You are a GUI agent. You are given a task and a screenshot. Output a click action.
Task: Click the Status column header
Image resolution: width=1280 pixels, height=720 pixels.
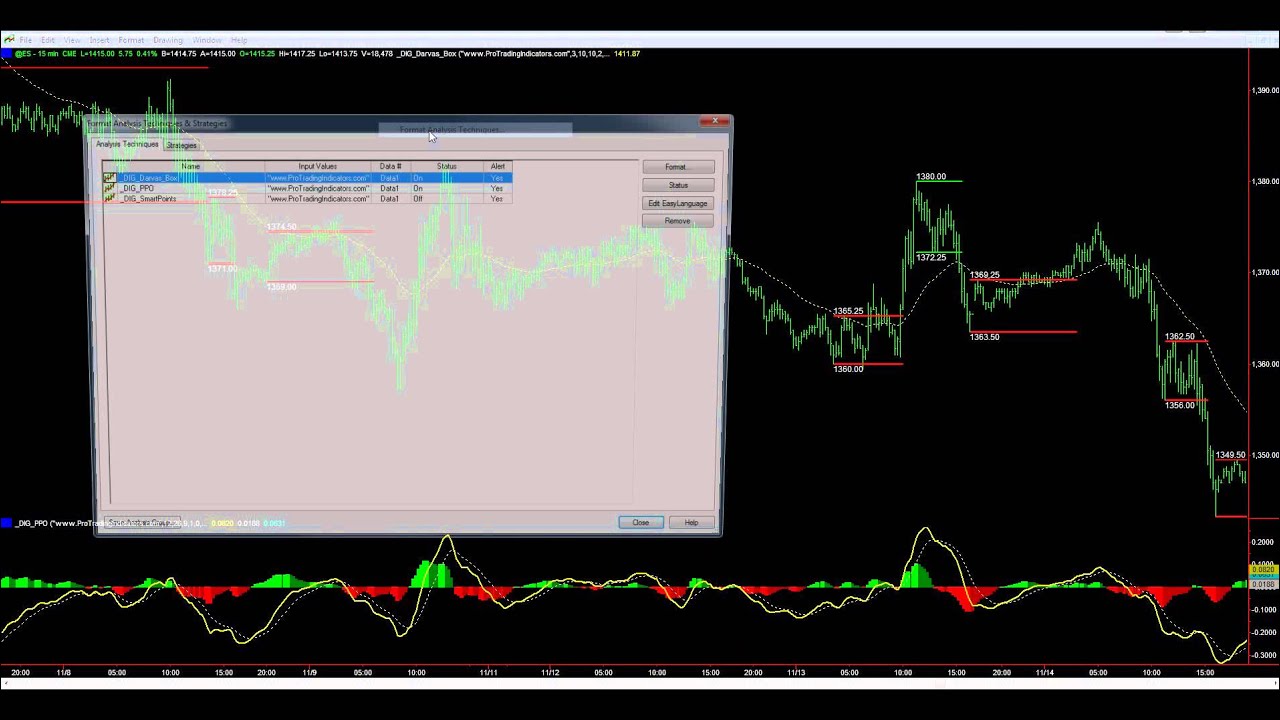(x=447, y=166)
